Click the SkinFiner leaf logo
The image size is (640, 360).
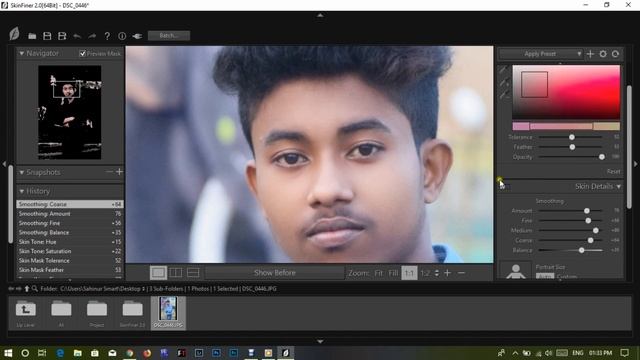tap(14, 34)
